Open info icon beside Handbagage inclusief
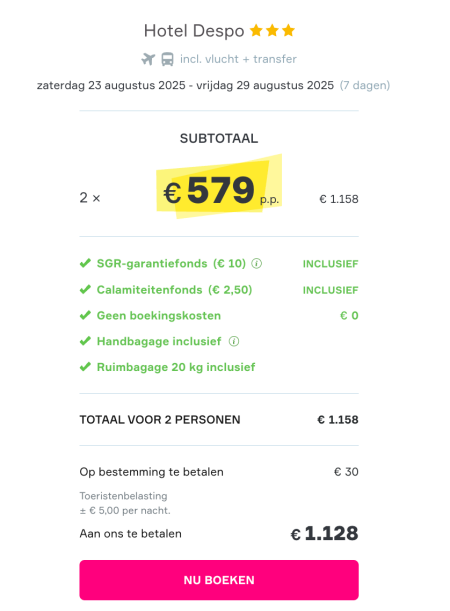This screenshot has height=611, width=450. pyautogui.click(x=234, y=342)
